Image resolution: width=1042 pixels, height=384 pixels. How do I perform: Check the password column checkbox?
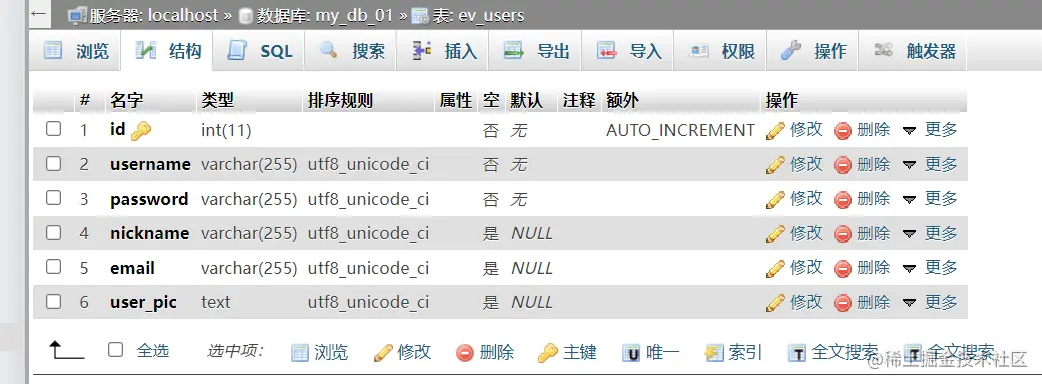(x=53, y=198)
